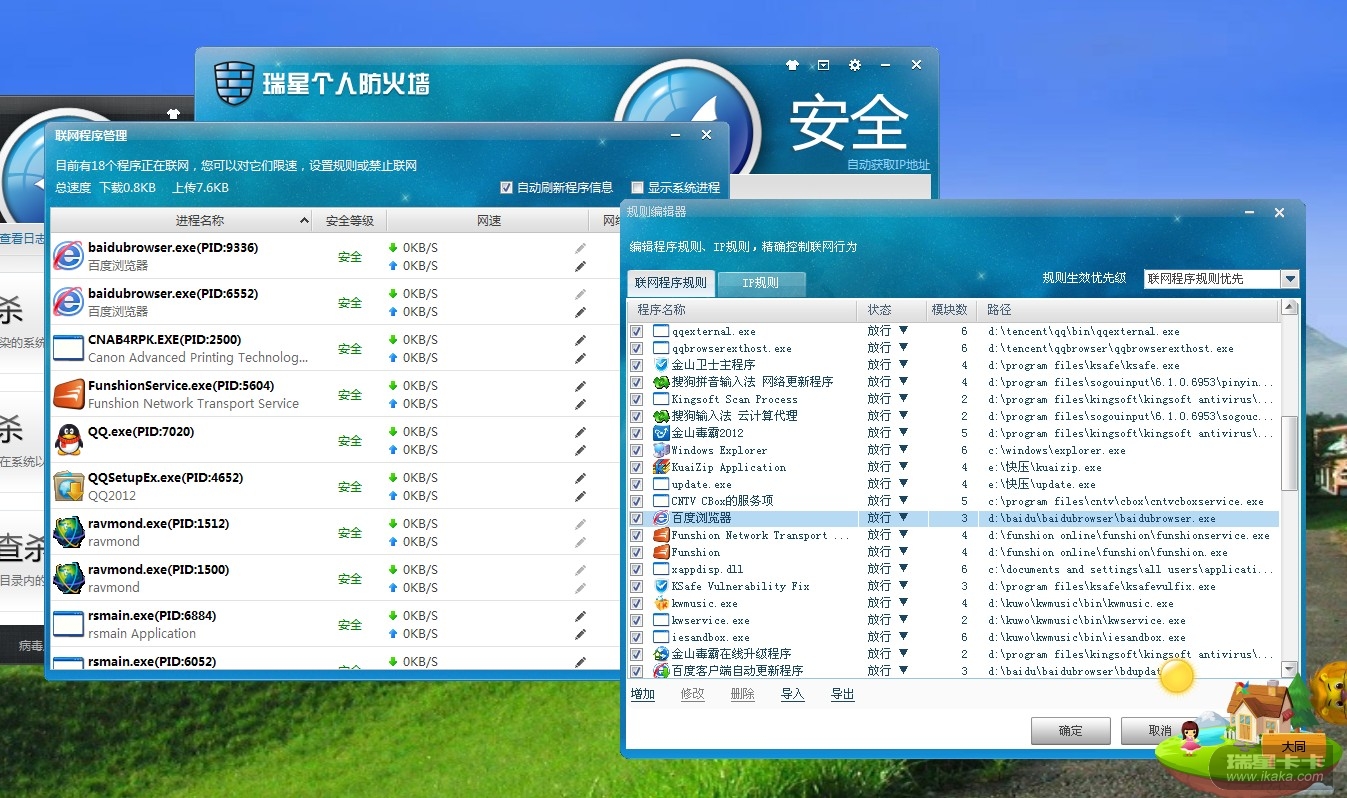
Task: Disable auto refresh program info checkbox
Action: tap(506, 188)
